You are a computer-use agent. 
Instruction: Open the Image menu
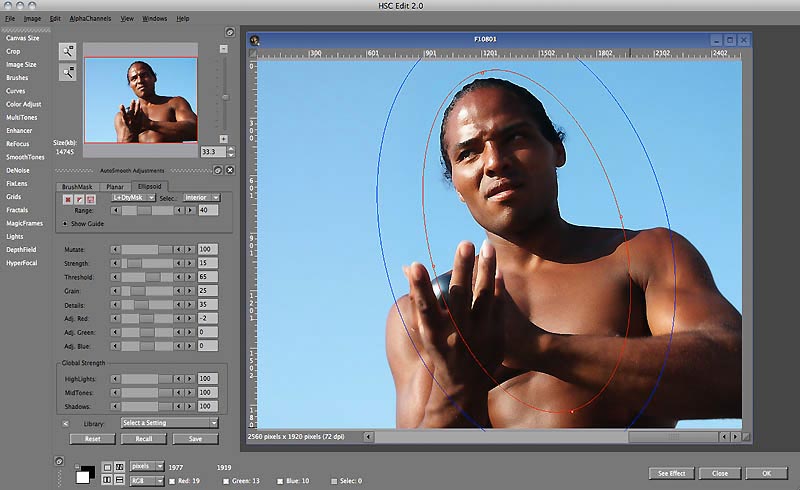[x=32, y=18]
